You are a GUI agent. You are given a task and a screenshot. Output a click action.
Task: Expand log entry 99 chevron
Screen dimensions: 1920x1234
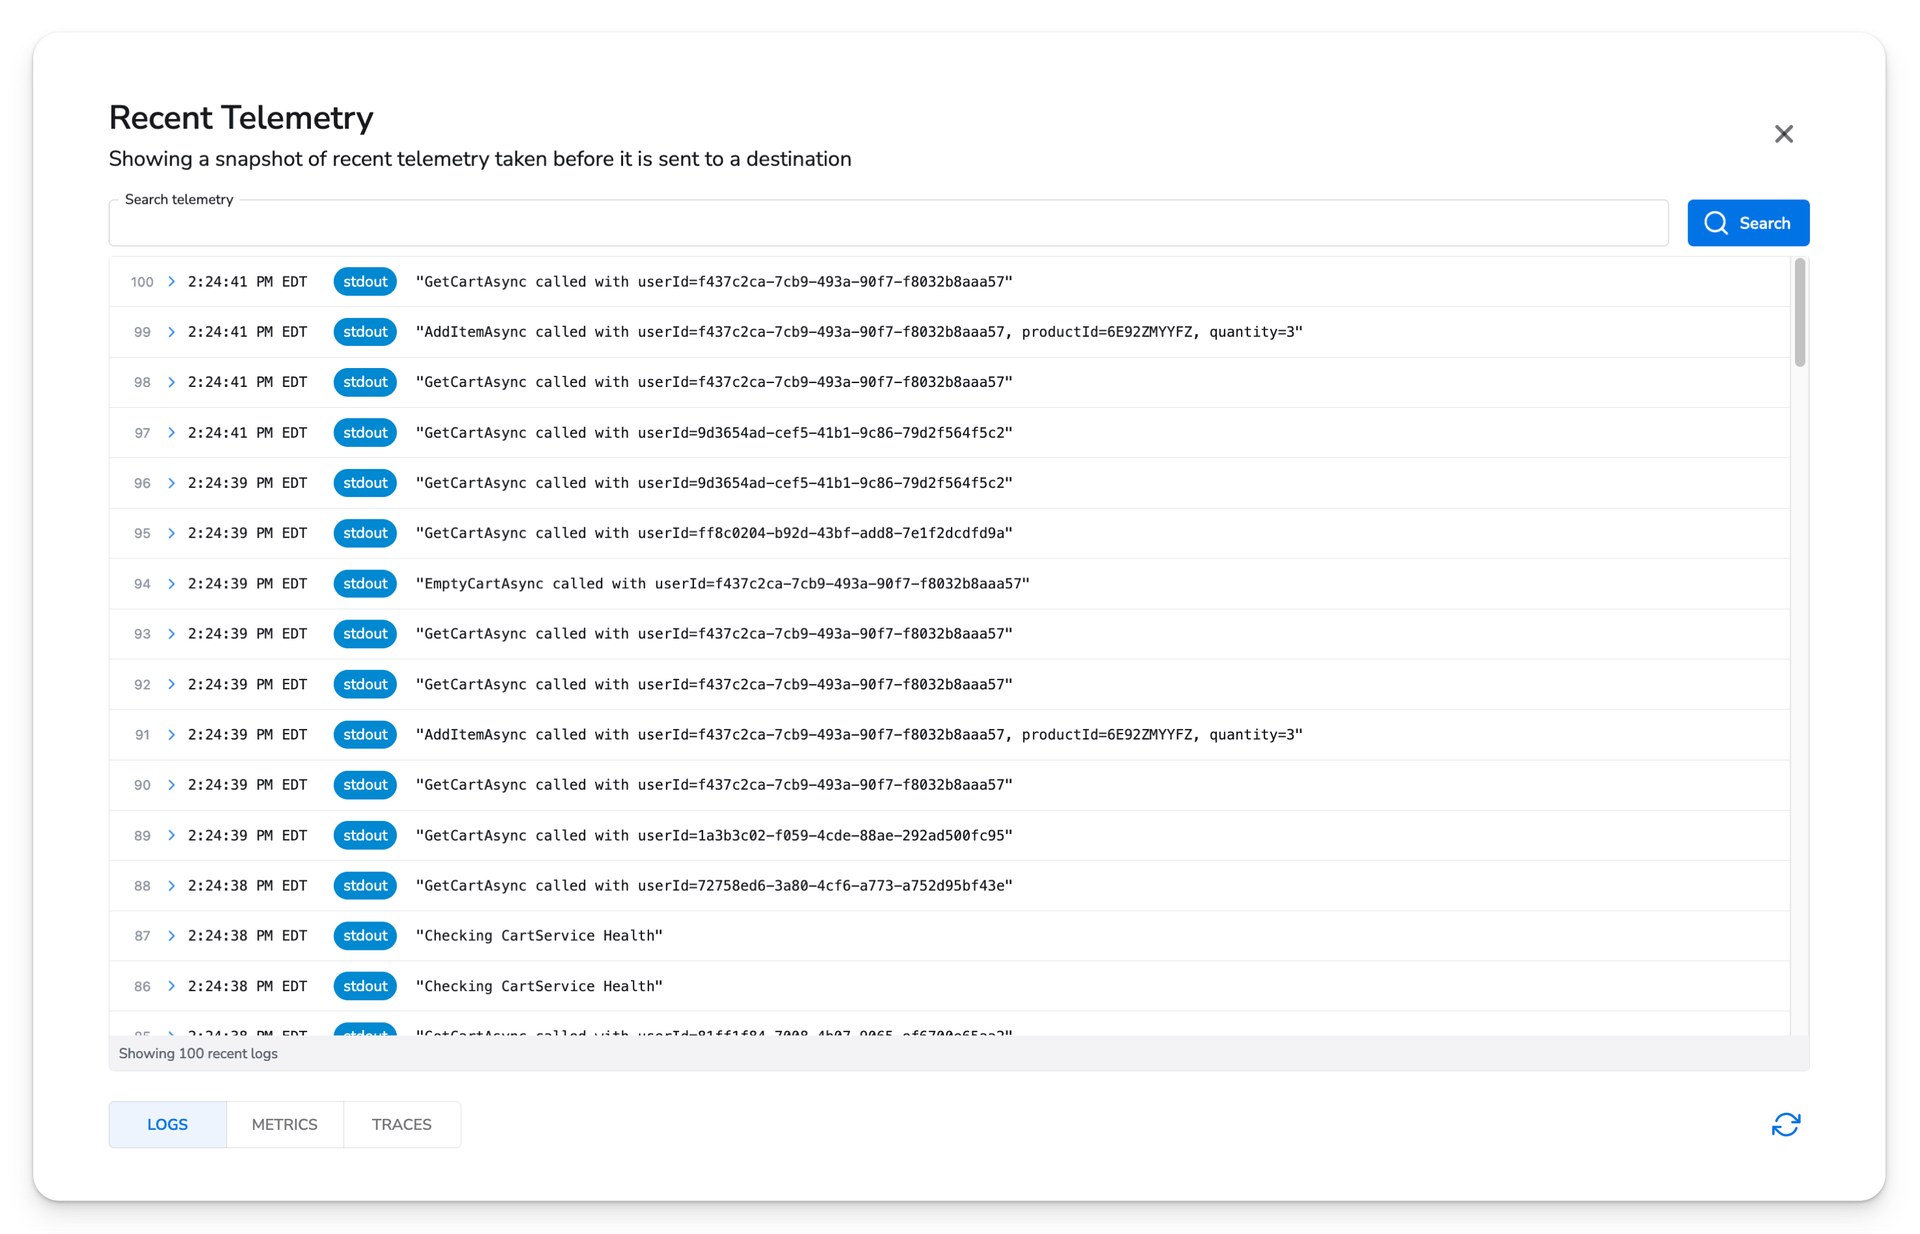pyautogui.click(x=171, y=332)
